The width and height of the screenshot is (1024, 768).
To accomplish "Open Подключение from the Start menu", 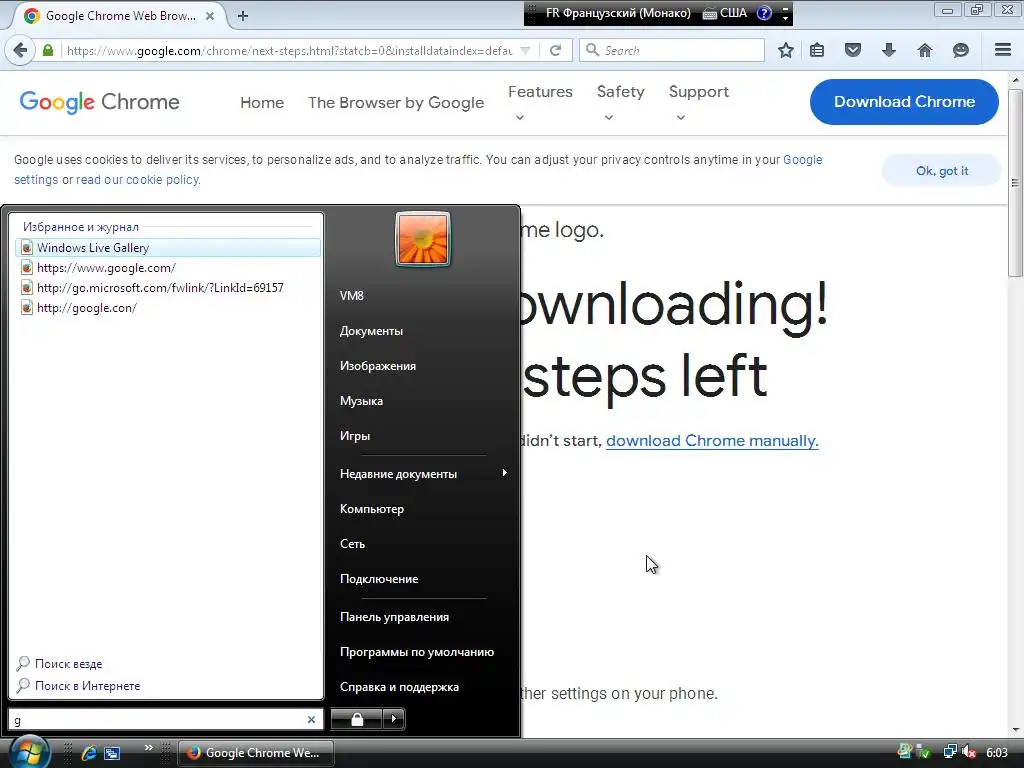I will [x=379, y=579].
